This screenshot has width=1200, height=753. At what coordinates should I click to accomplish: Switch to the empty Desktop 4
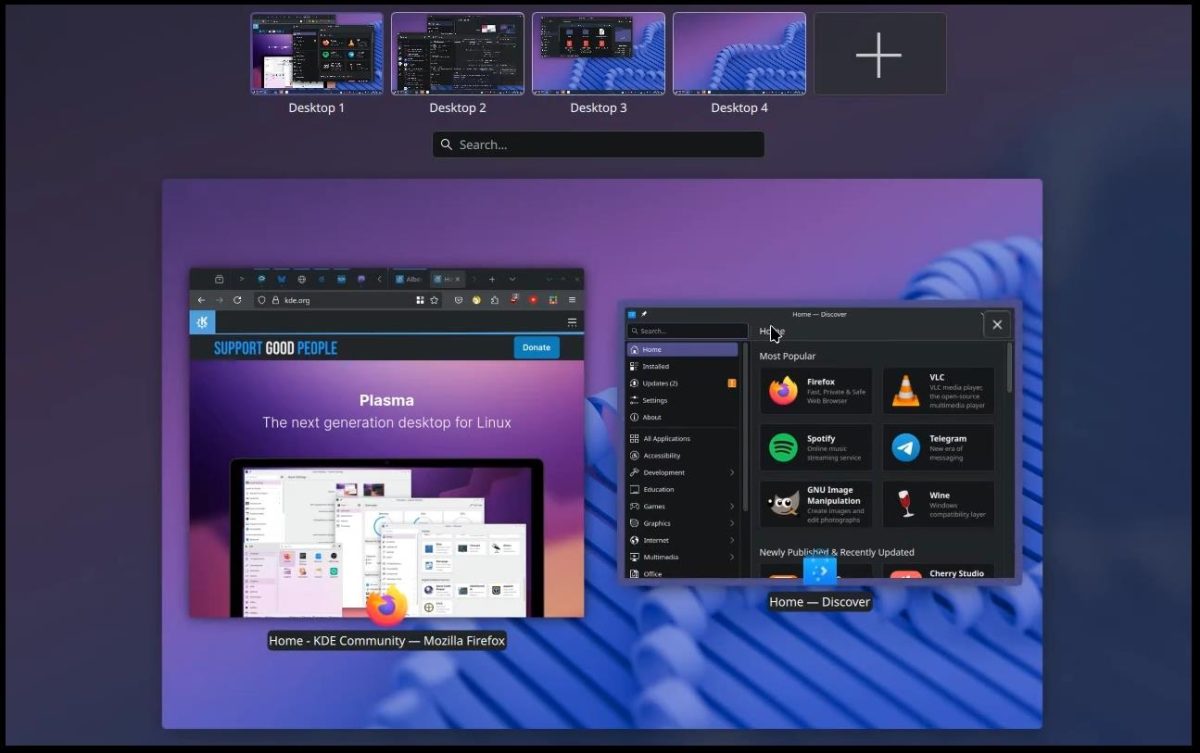pyautogui.click(x=739, y=53)
